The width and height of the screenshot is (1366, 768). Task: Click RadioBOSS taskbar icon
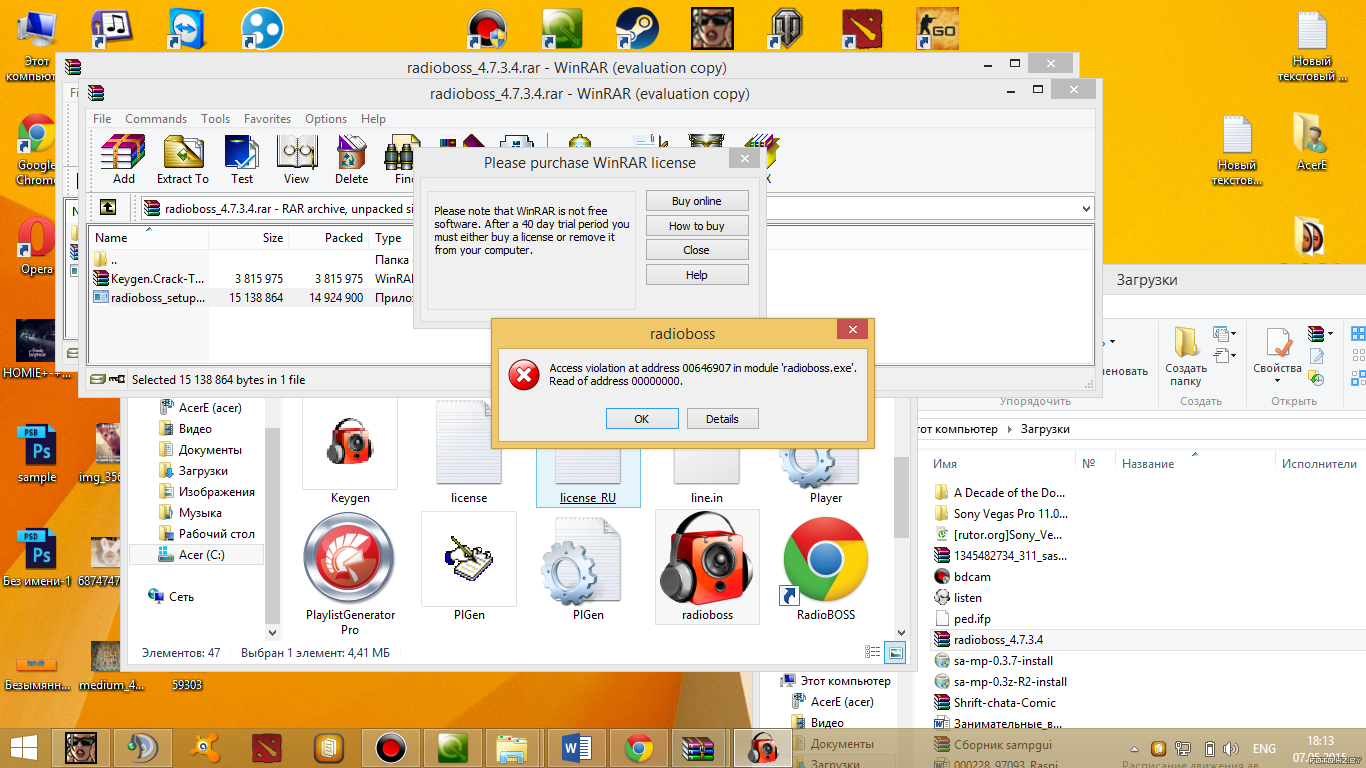763,747
